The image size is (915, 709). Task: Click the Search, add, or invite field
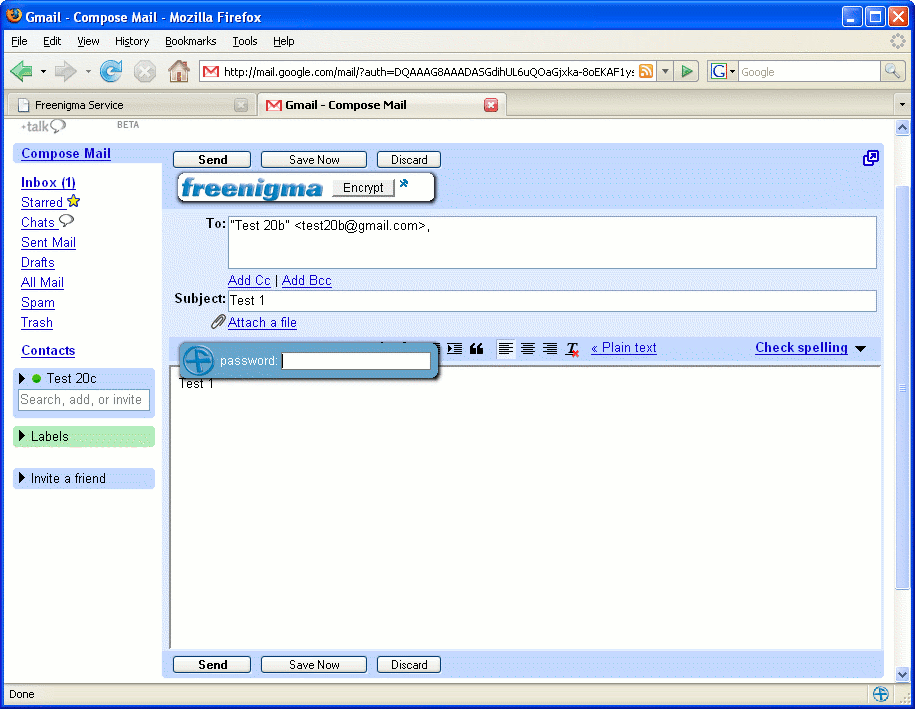(x=83, y=400)
